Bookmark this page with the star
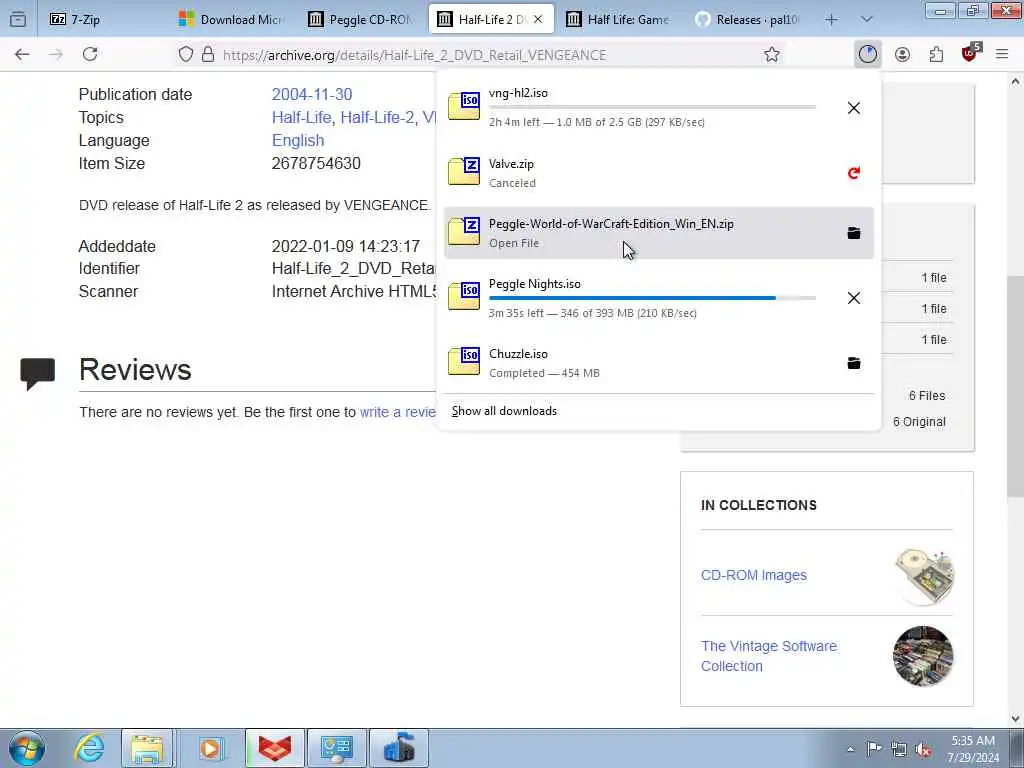This screenshot has width=1024, height=768. click(x=772, y=55)
